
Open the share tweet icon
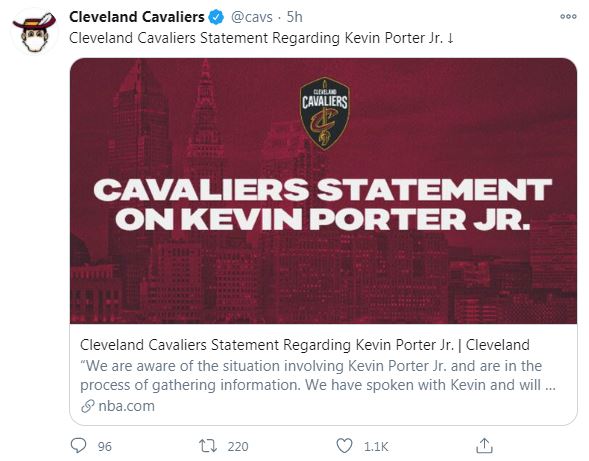pos(485,446)
